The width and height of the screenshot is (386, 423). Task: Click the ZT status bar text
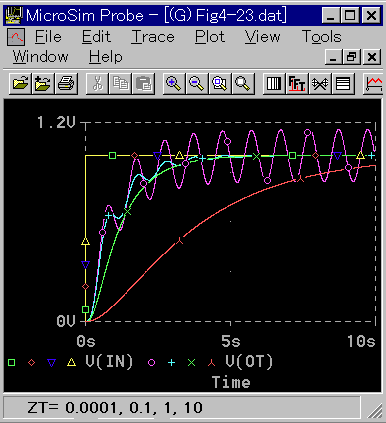115,407
